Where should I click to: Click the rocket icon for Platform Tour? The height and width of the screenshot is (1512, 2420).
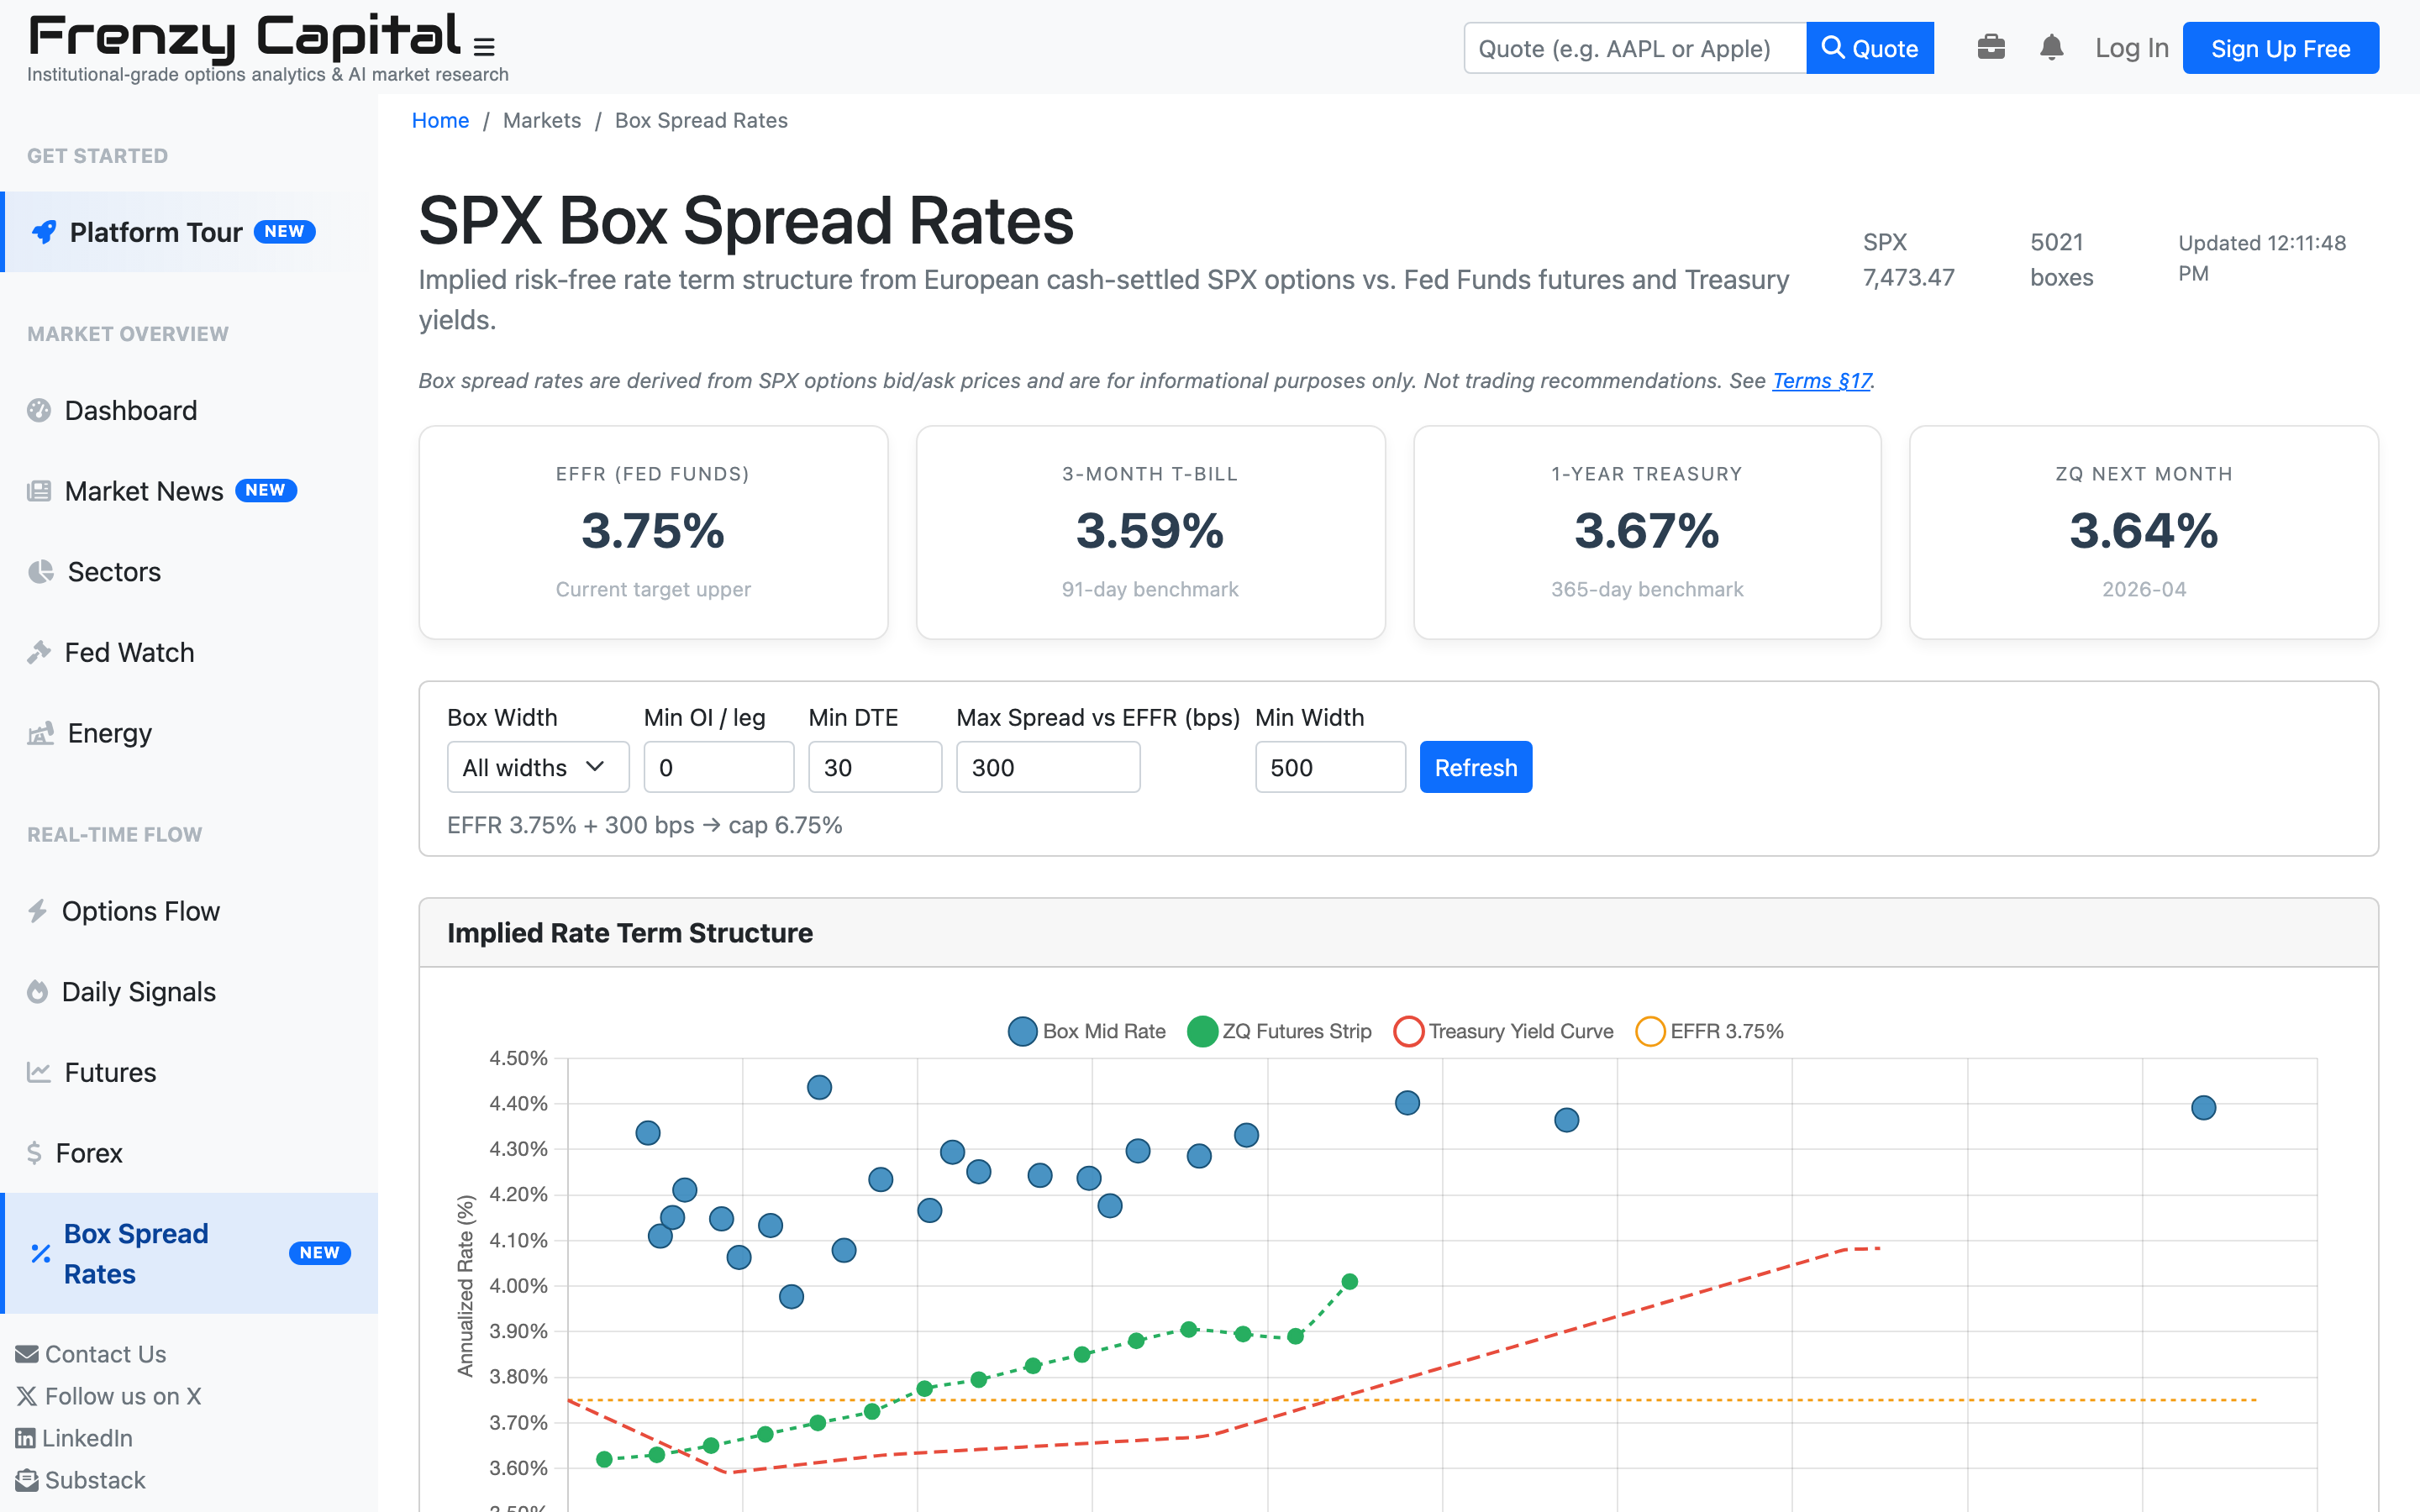(x=44, y=232)
